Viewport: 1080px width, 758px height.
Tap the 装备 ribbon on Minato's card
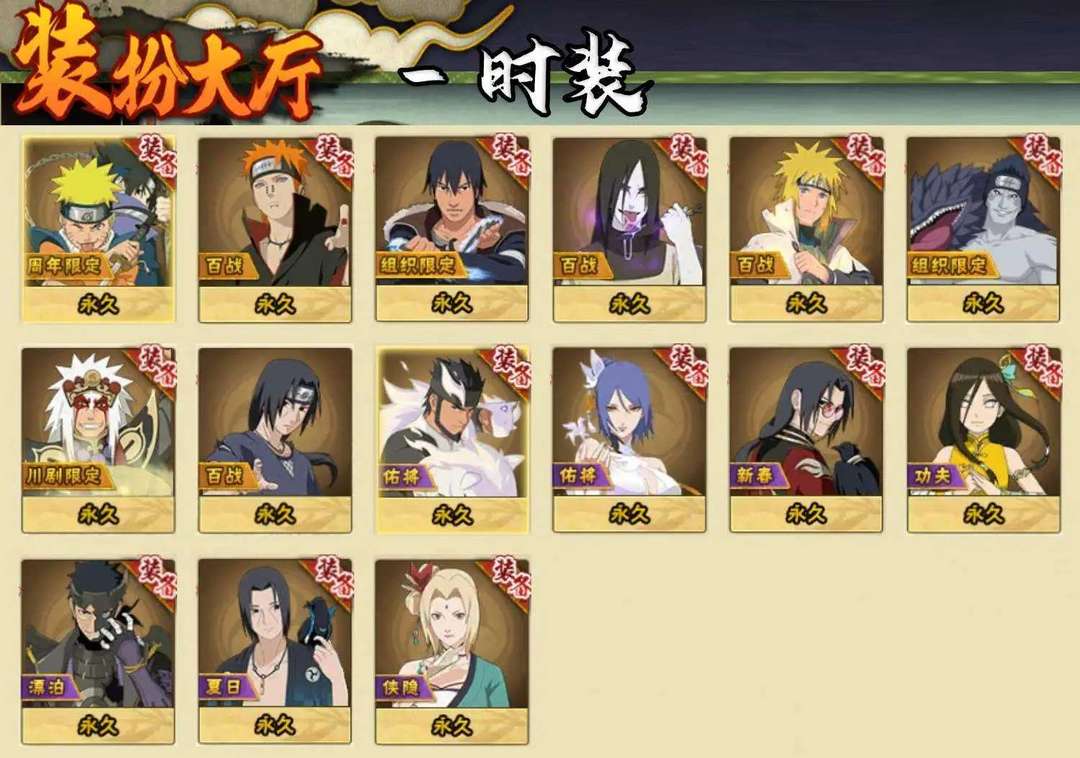[x=863, y=157]
